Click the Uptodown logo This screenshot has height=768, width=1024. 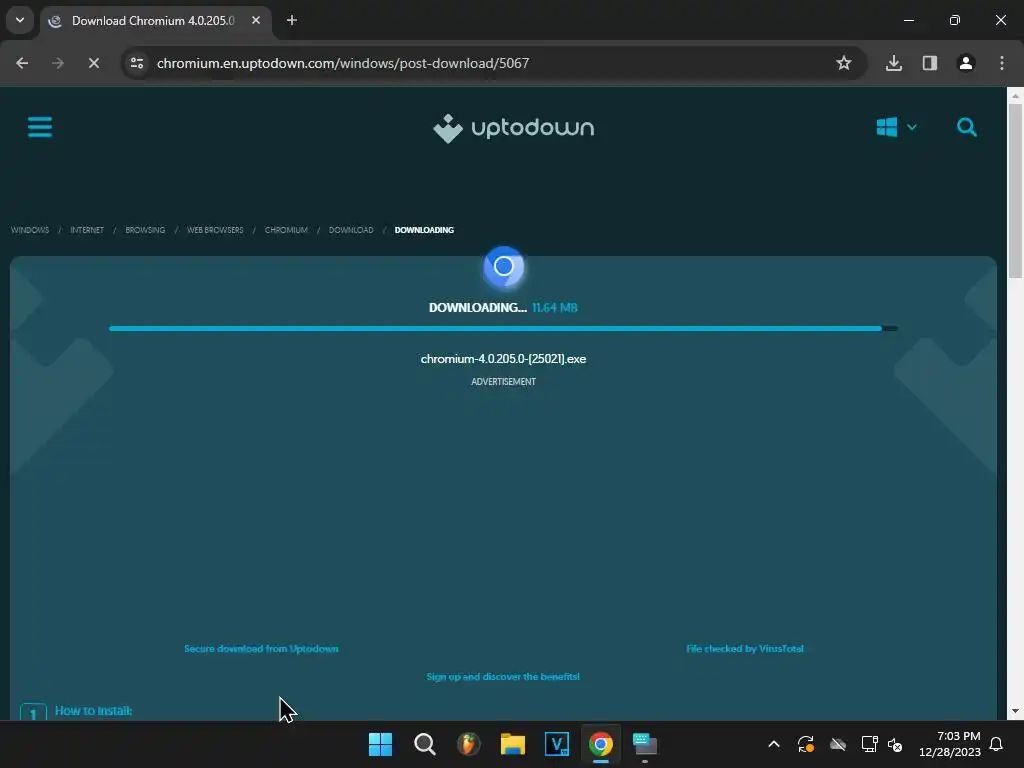click(513, 128)
